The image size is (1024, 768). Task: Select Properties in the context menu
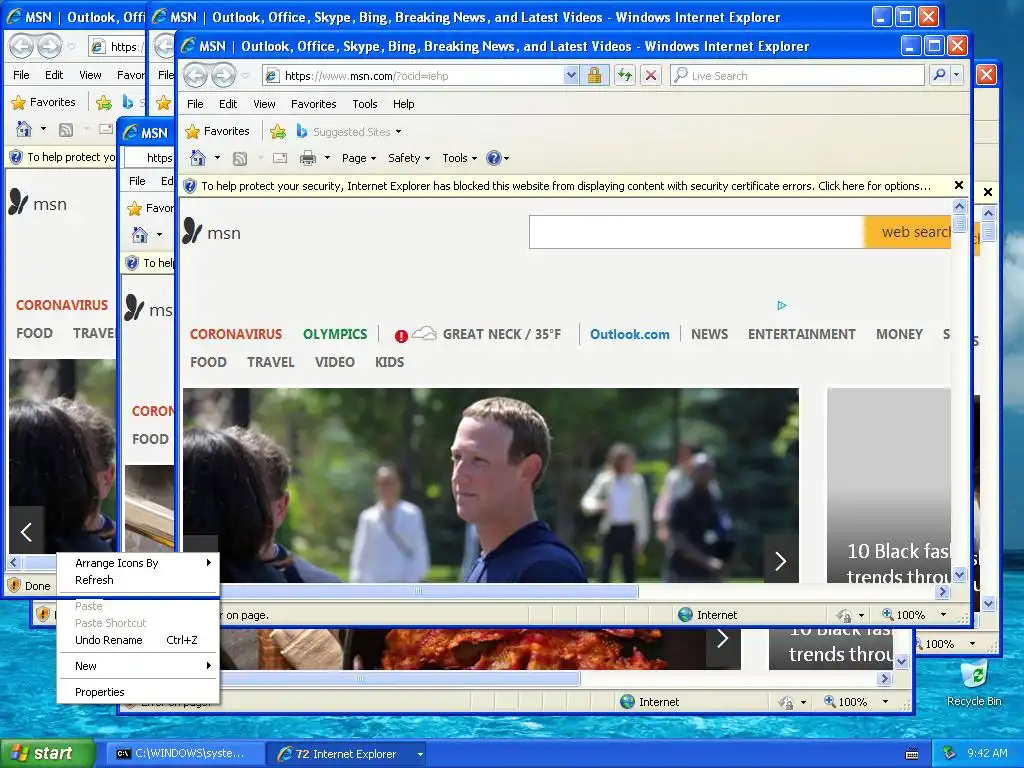pyautogui.click(x=138, y=692)
